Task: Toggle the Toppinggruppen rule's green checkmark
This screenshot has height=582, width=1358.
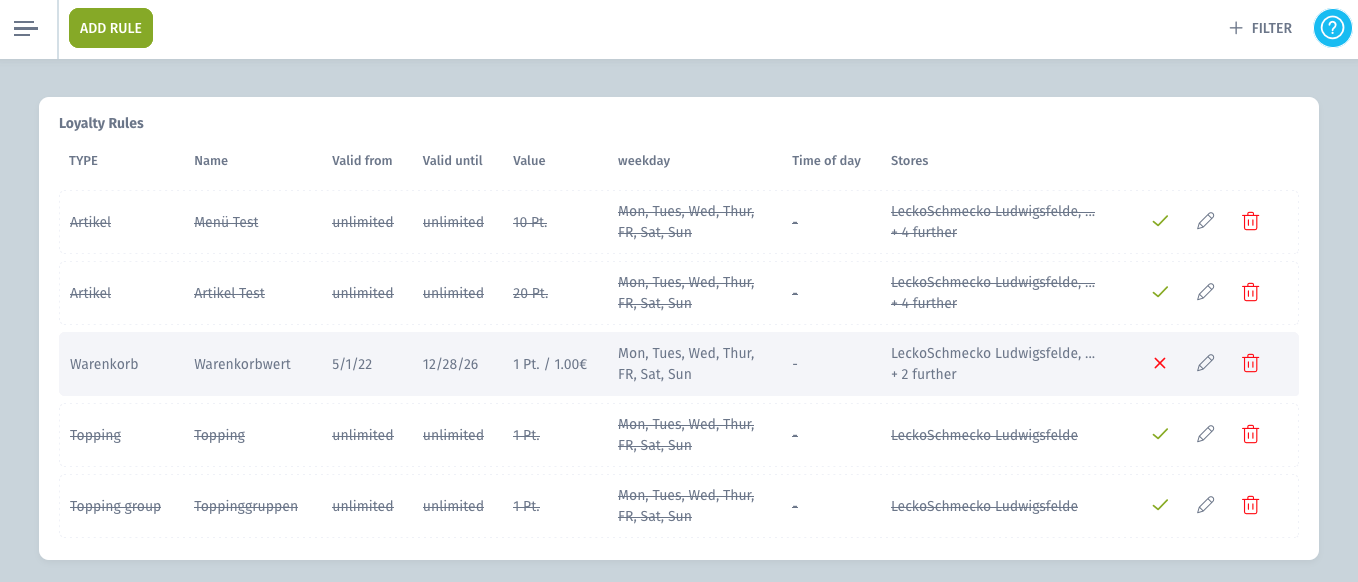Action: 1160,505
